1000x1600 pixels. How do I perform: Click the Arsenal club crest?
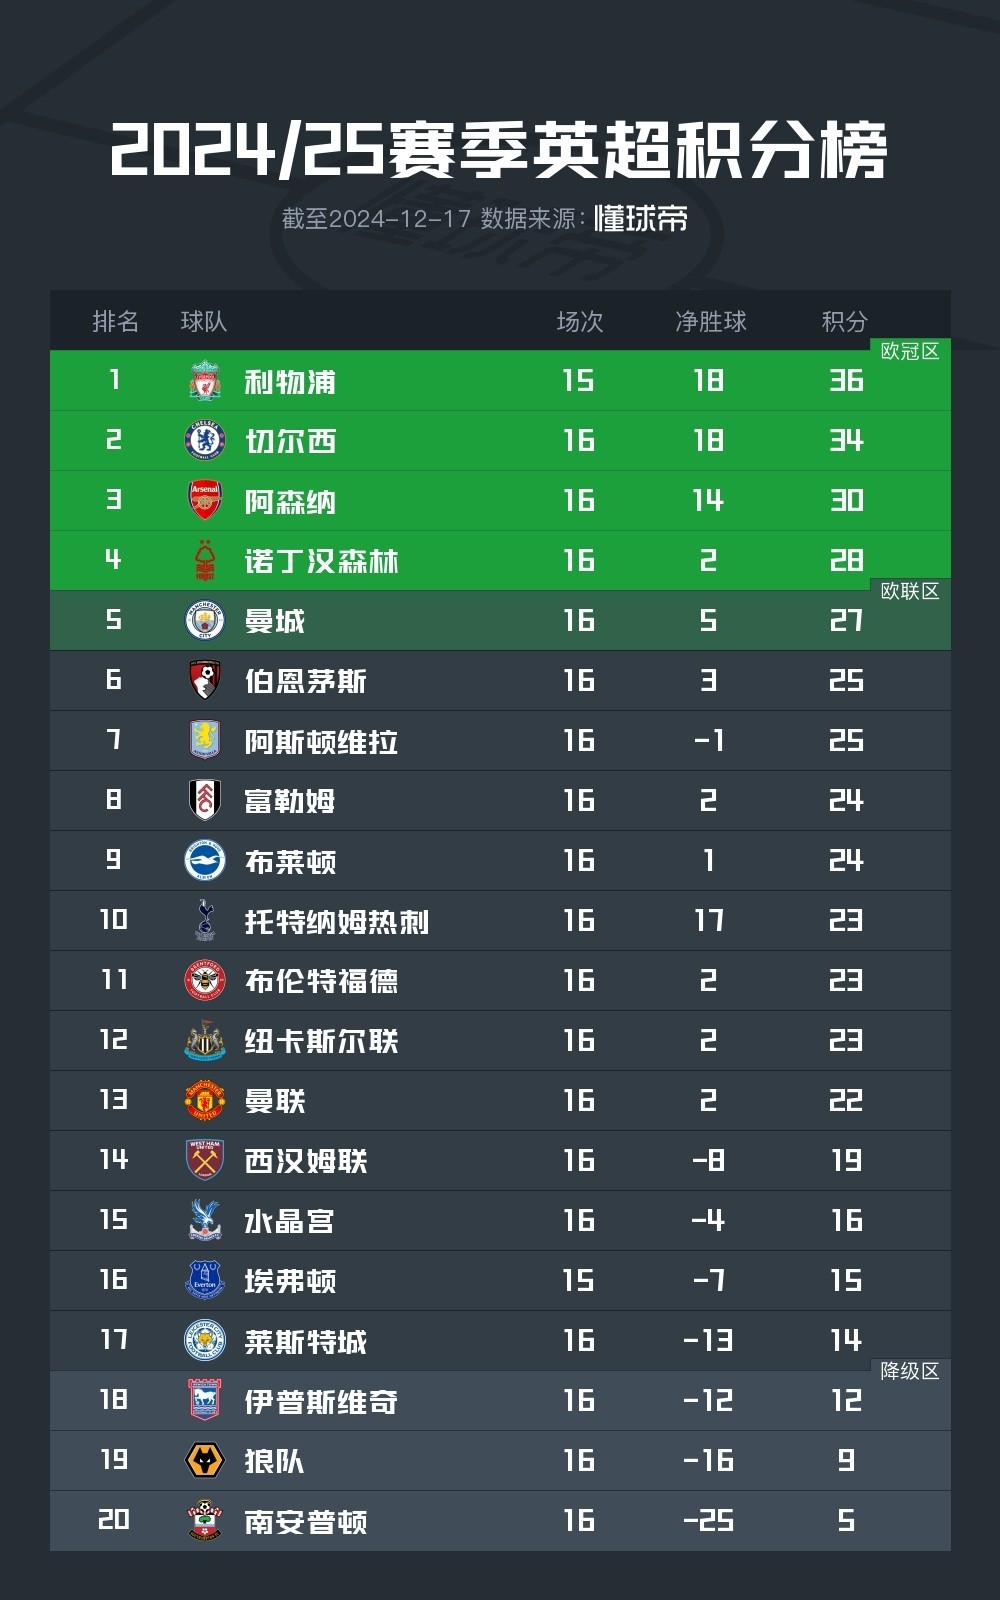205,501
